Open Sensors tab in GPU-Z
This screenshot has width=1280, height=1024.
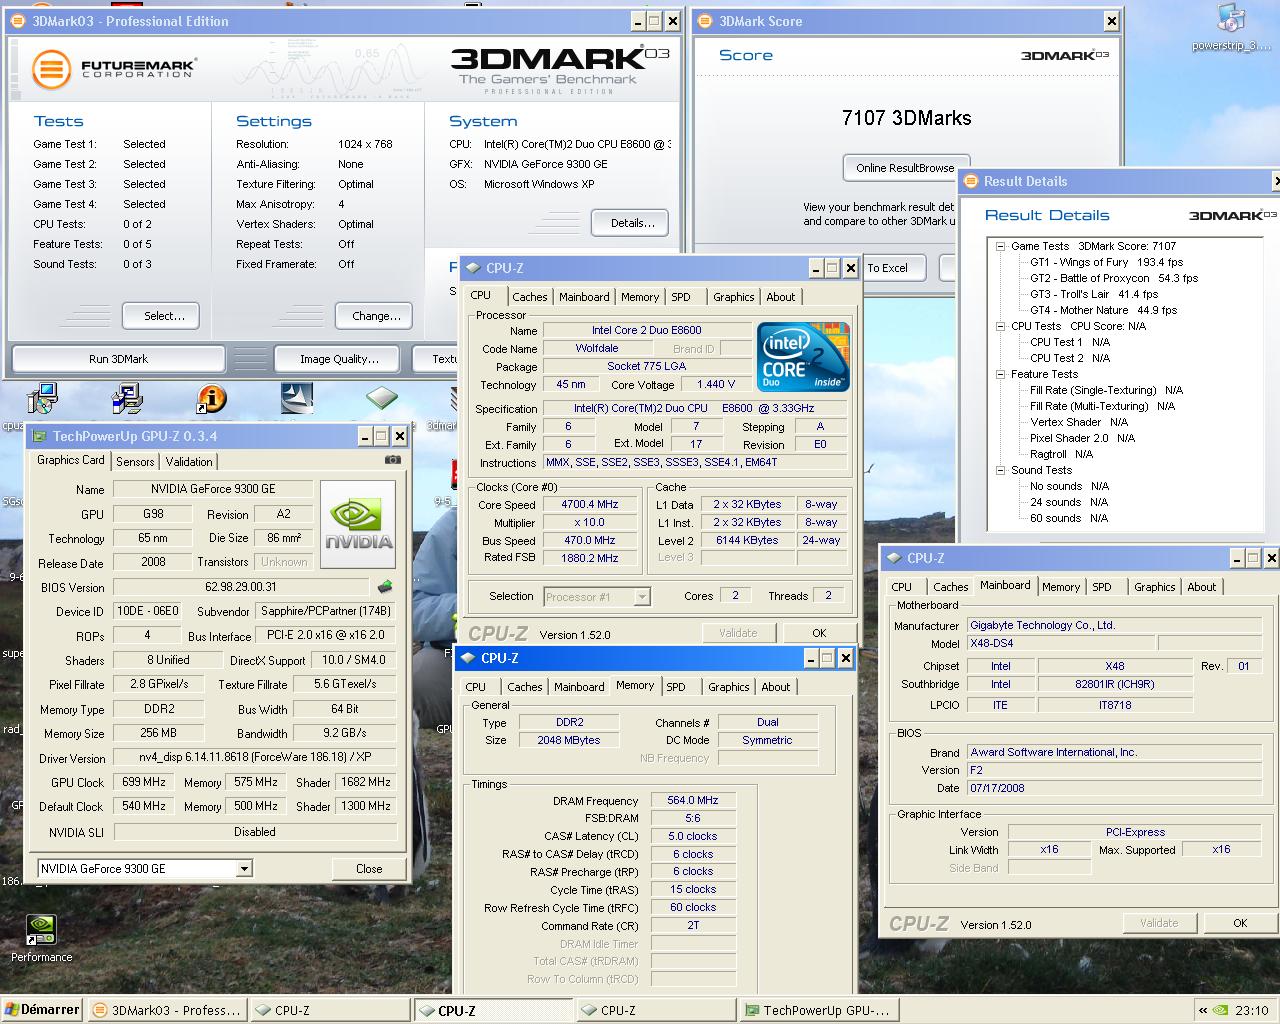point(135,462)
